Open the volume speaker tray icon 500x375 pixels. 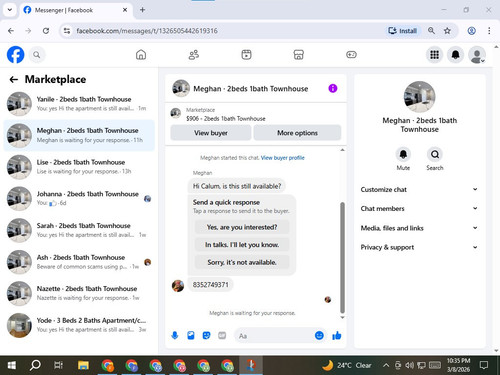pyautogui.click(x=409, y=365)
